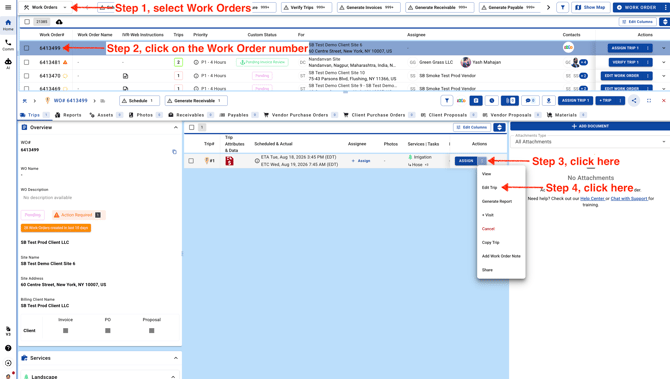Click the row density icon in trips table header

click(500, 127)
